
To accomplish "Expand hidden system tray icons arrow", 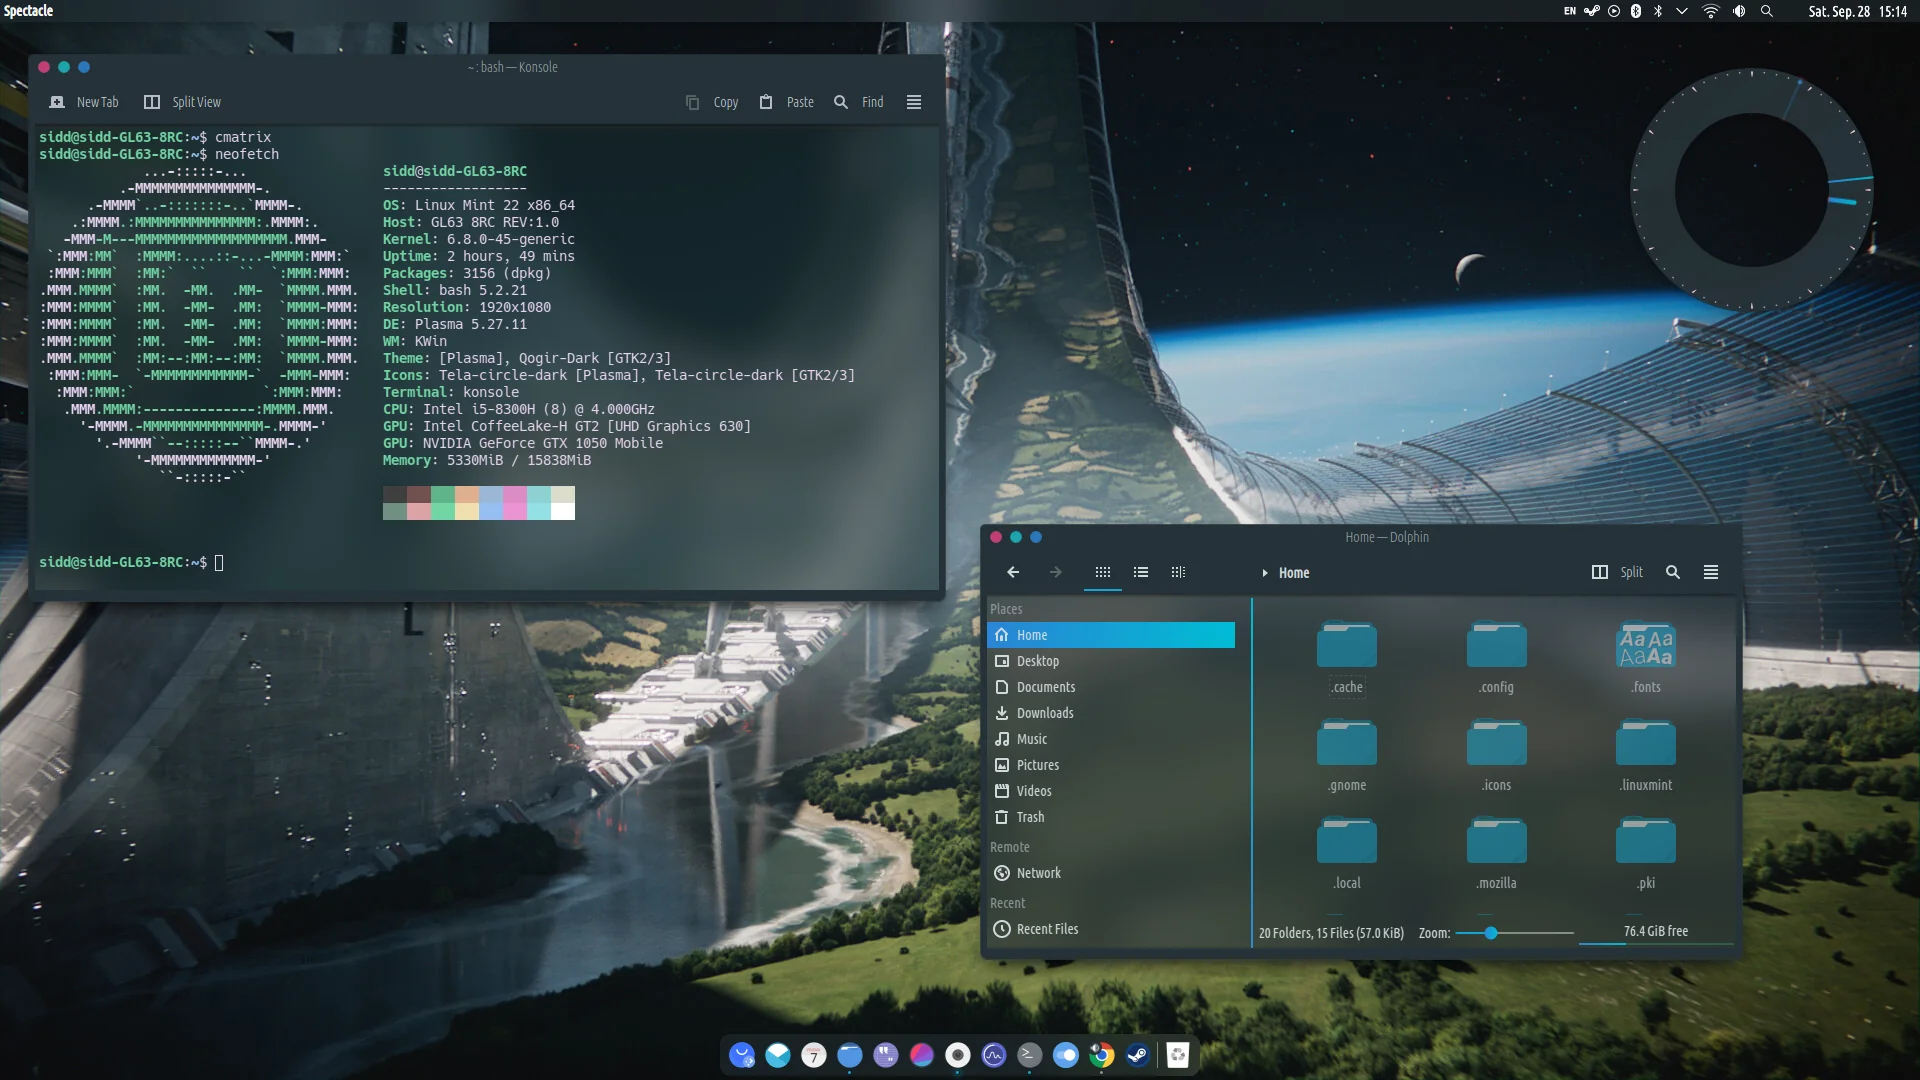I will pyautogui.click(x=1682, y=11).
